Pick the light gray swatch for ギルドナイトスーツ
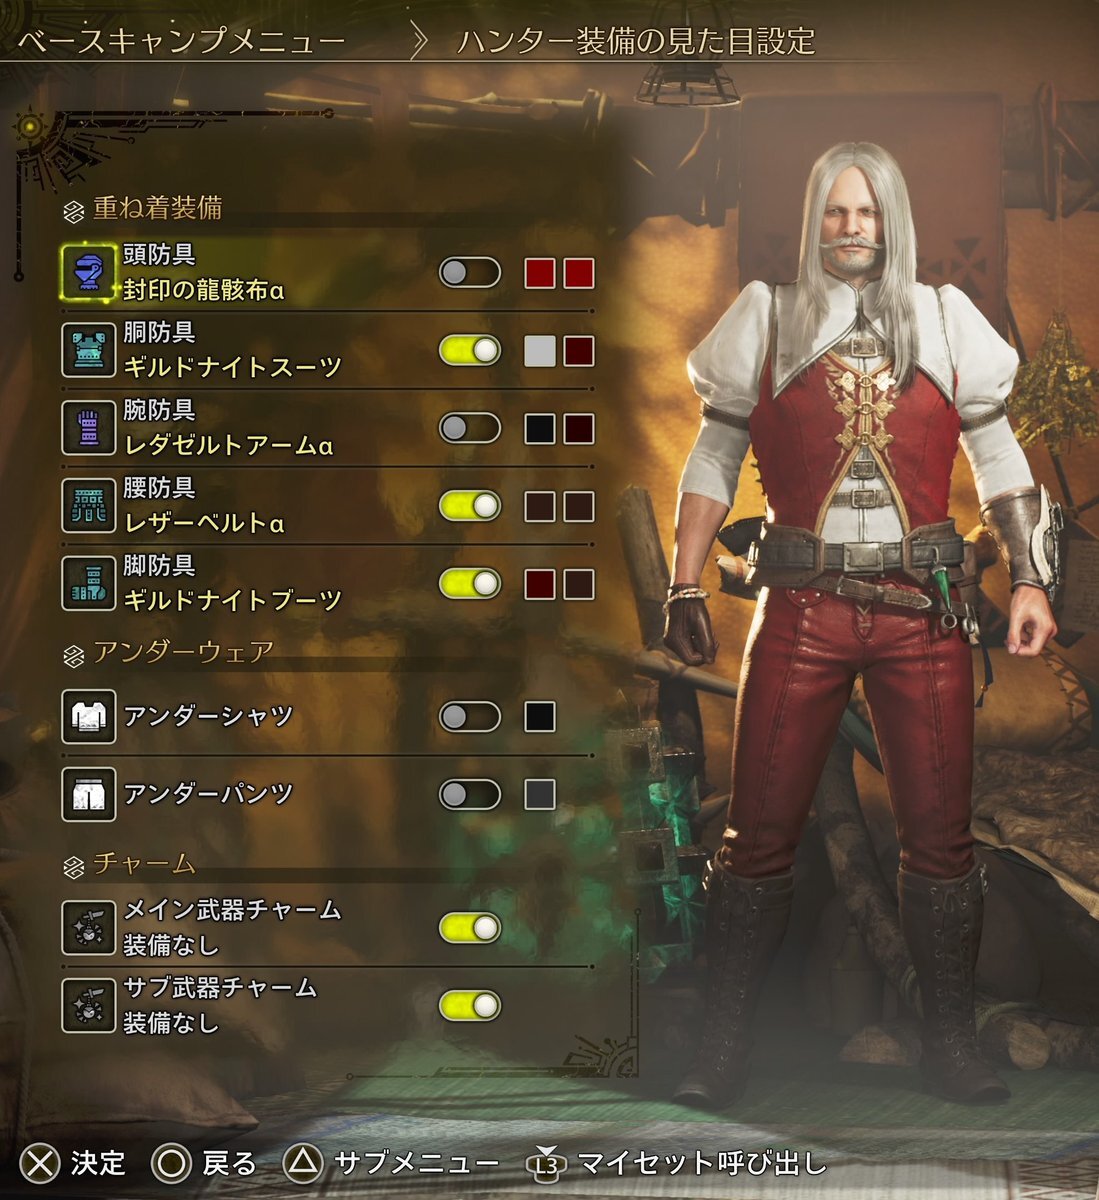Viewport: 1099px width, 1200px height. [540, 351]
